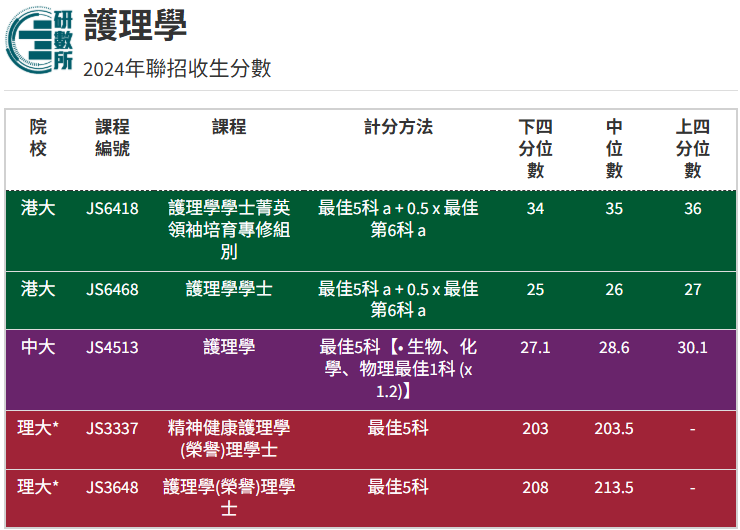Select median value 203.5
This screenshot has width=740, height=530.
614,429
